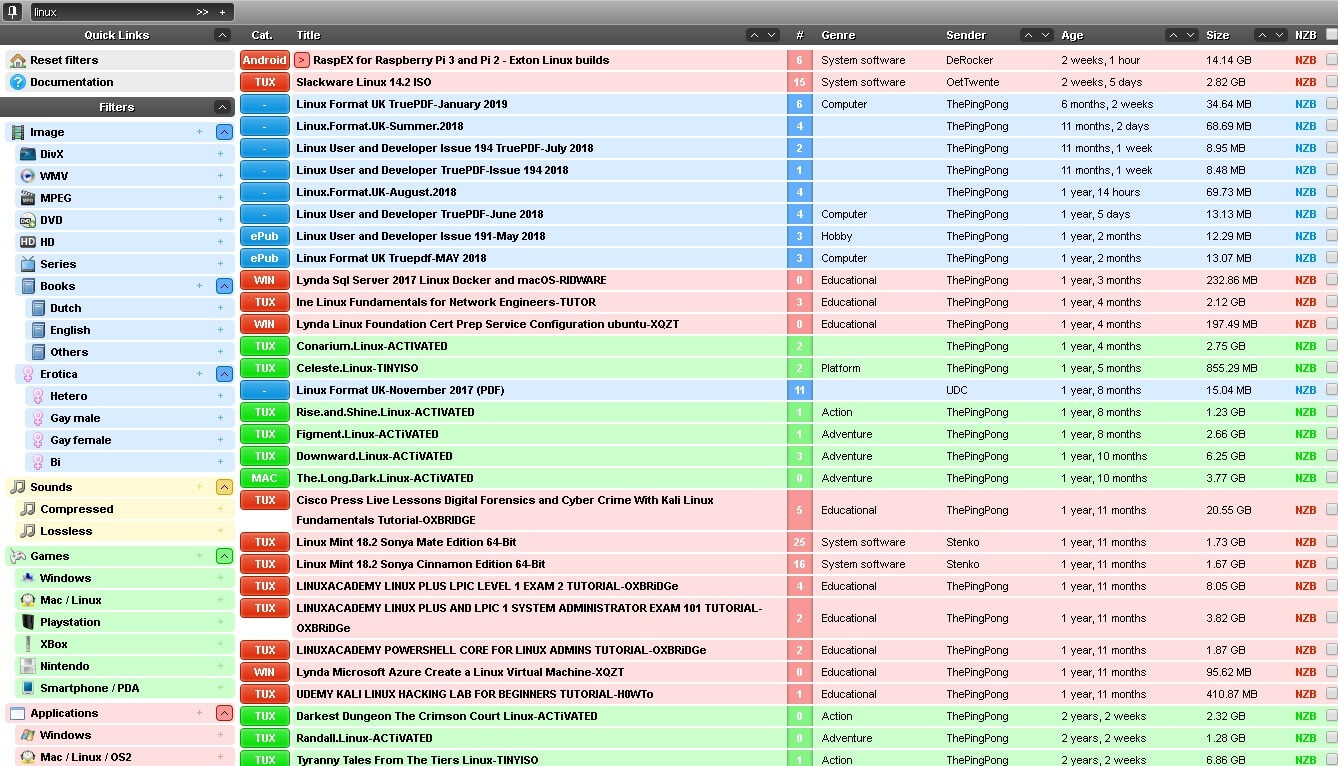This screenshot has height=766, width=1338.
Task: Tick the checkbox for Slackware Linux 14.2 ISO
Action: [1331, 82]
